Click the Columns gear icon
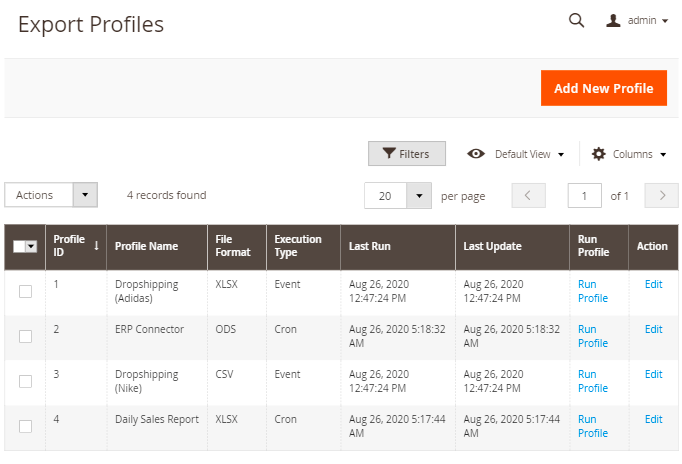Screen dimensions: 682x464 pyautogui.click(x=599, y=154)
